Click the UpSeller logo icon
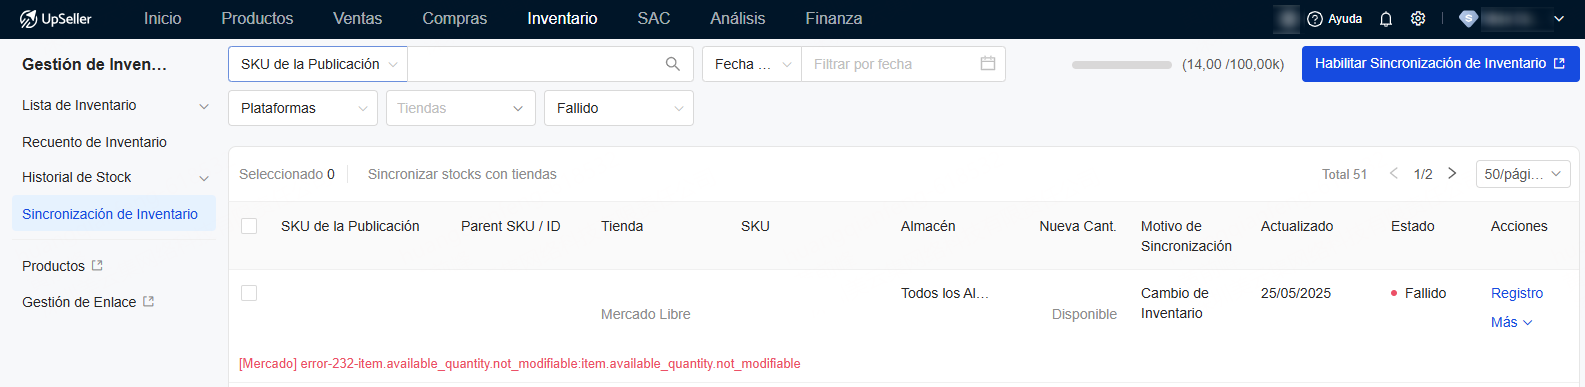Image resolution: width=1585 pixels, height=387 pixels. [28, 19]
